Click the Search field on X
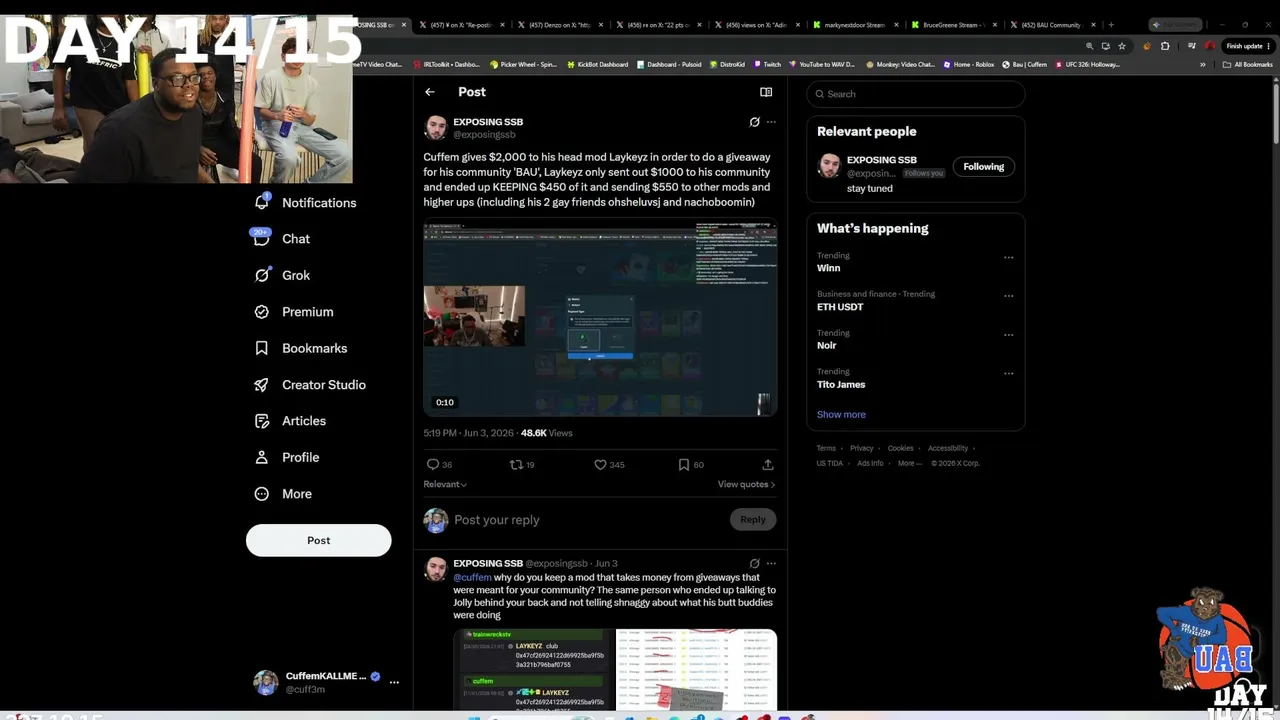 916,94
